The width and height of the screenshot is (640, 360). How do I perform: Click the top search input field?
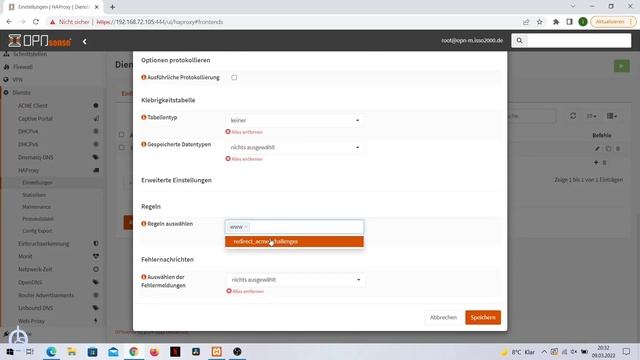(x=578, y=41)
